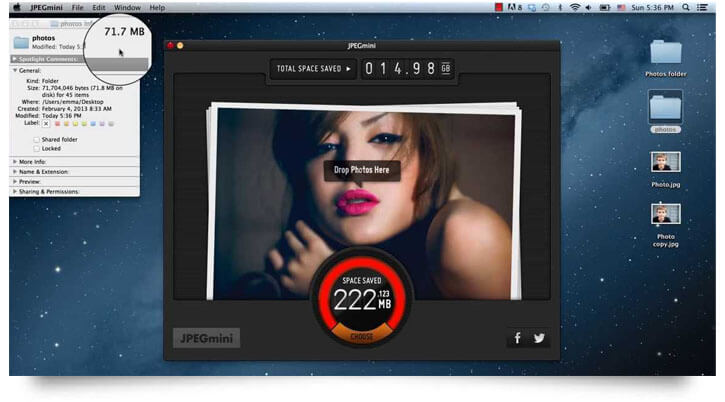The height and width of the screenshot is (402, 725).
Task: Click the Sun 5:36 PM clock
Action: 652,7
